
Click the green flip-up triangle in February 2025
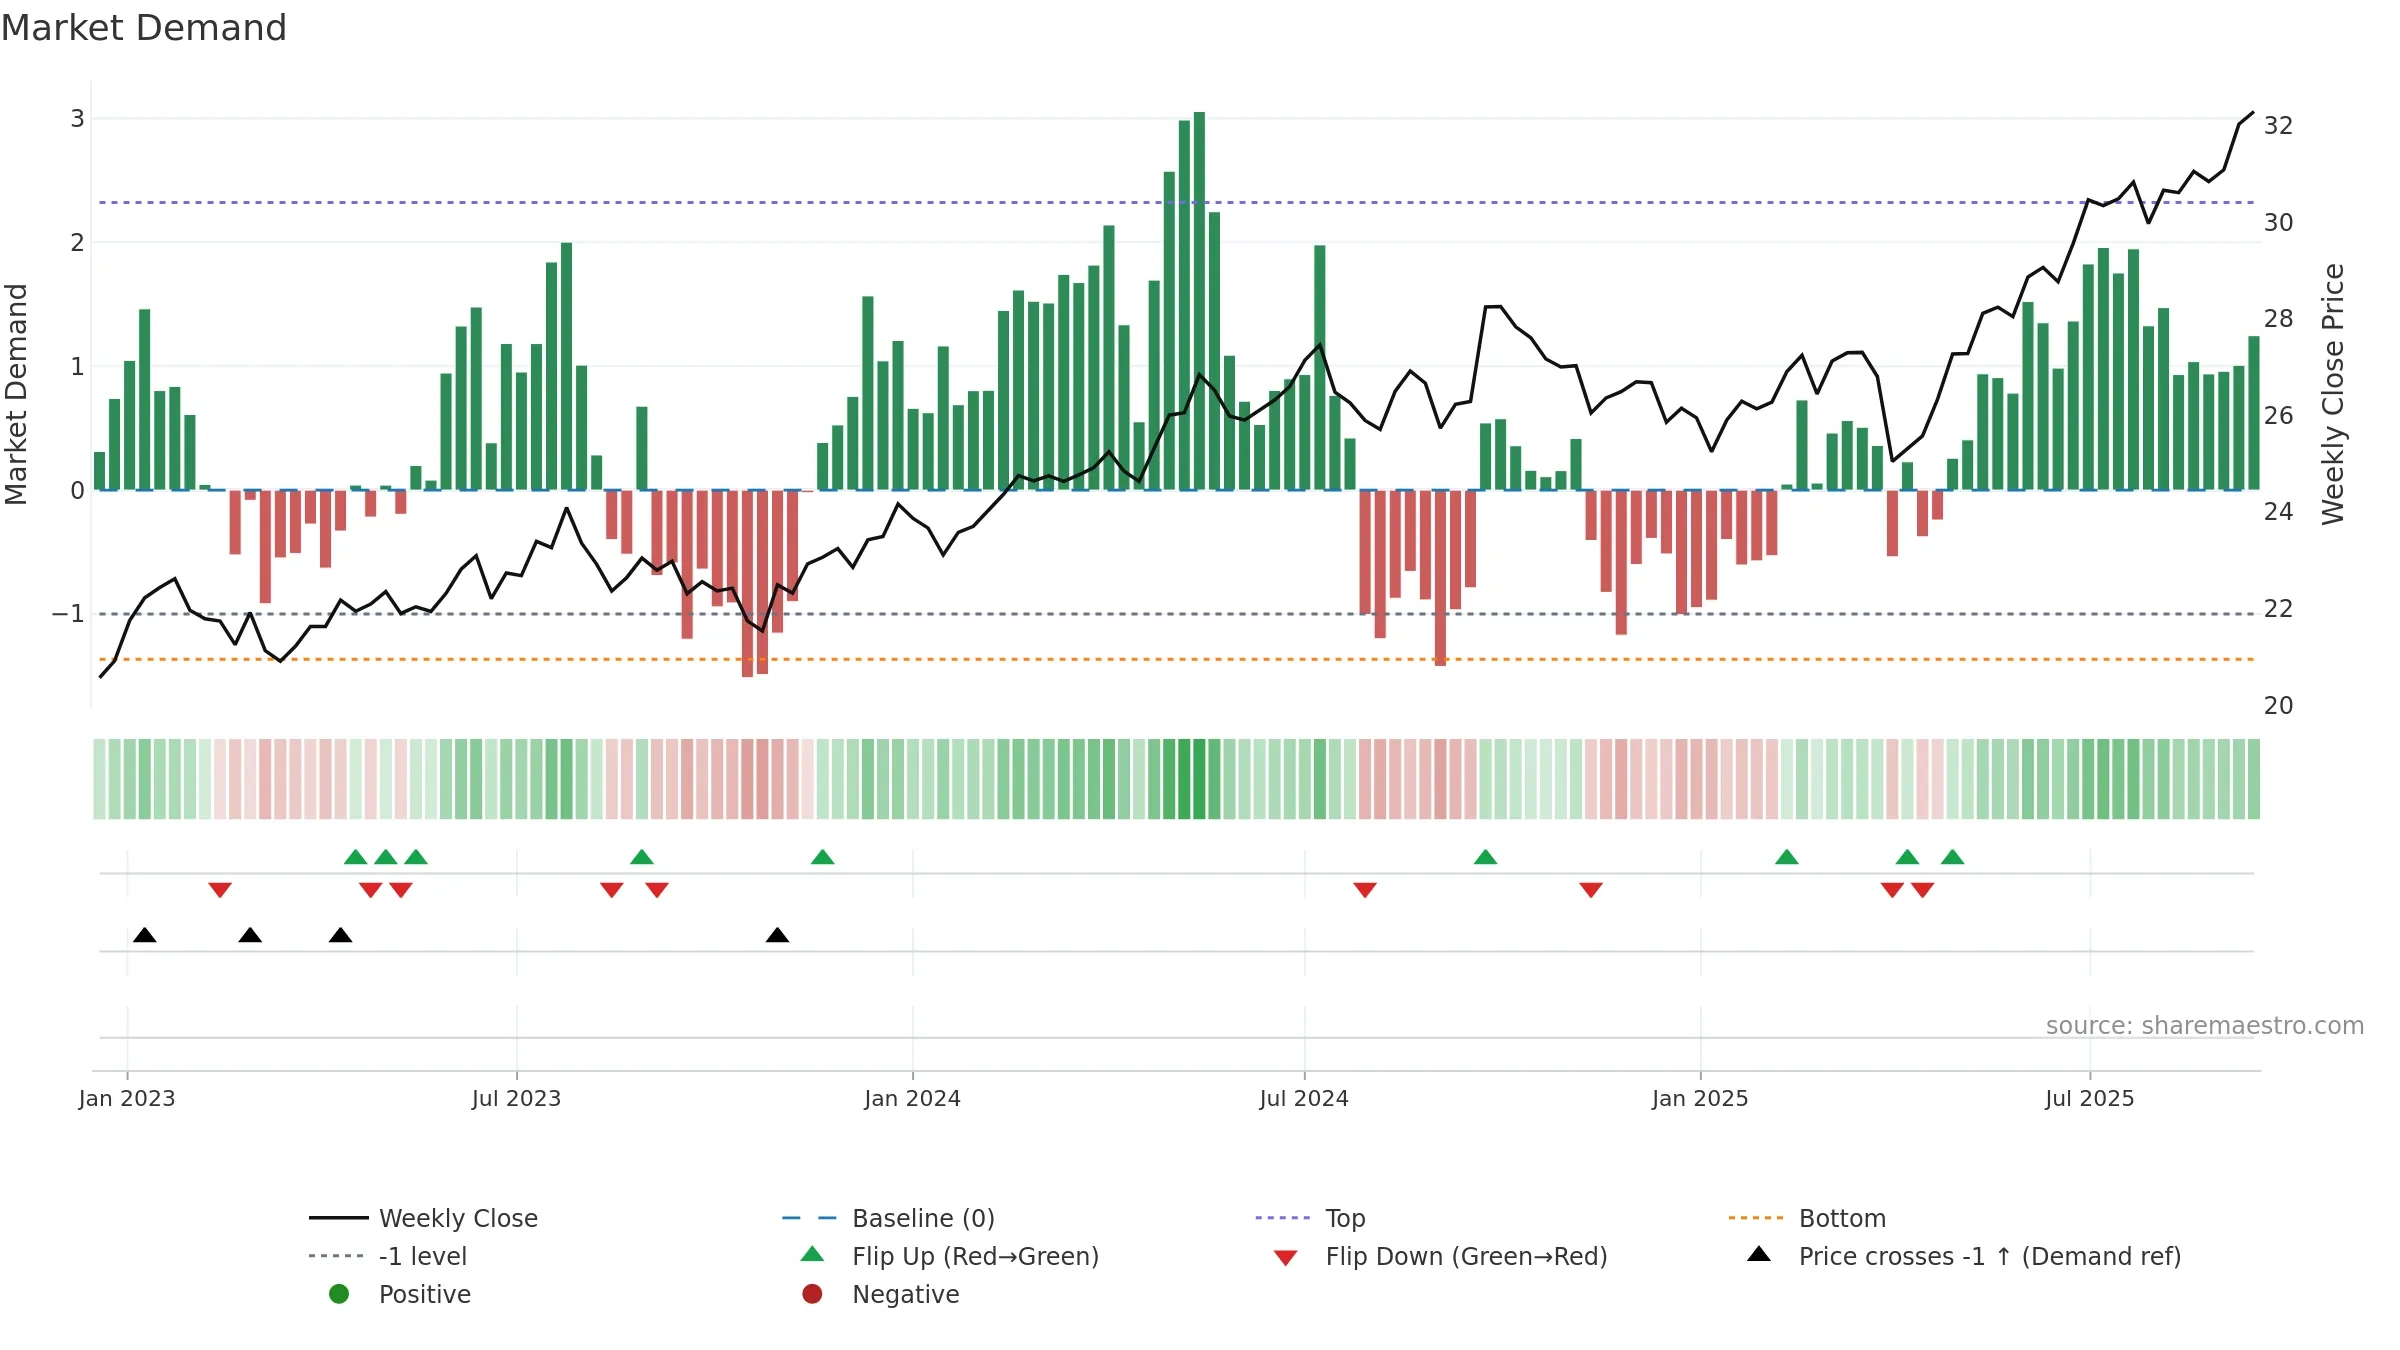[x=1787, y=857]
